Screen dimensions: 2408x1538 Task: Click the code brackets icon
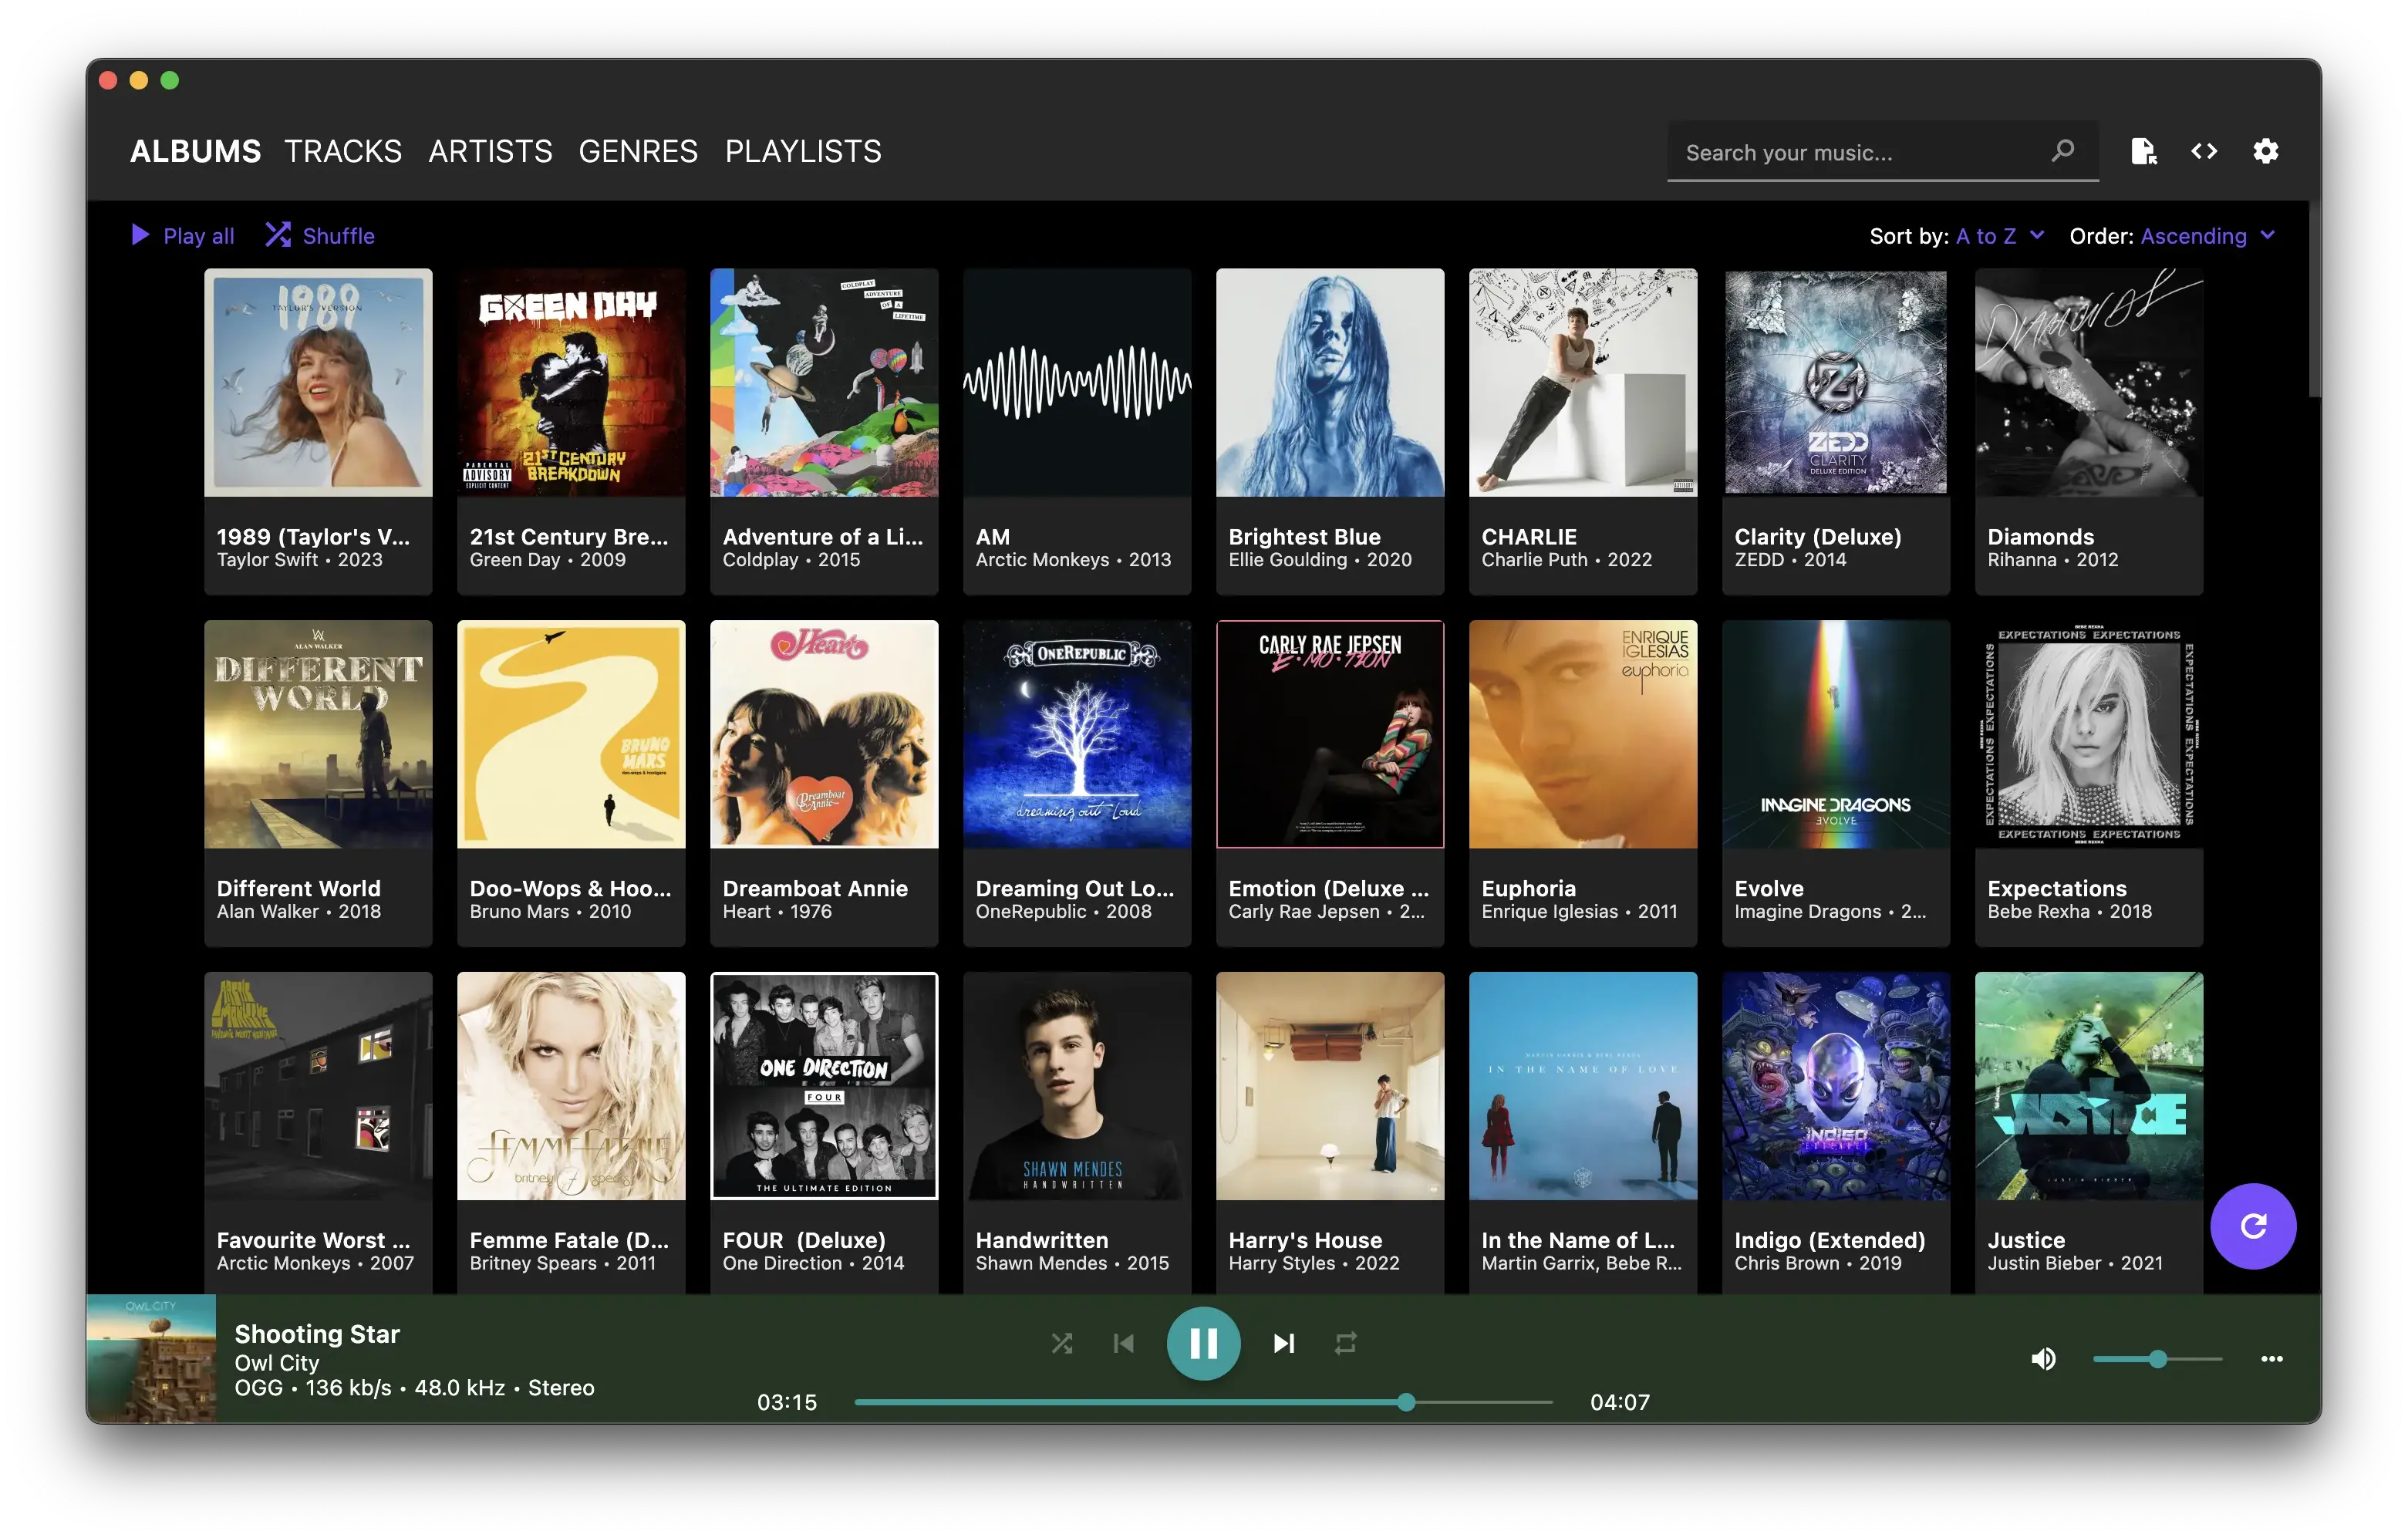[2204, 151]
